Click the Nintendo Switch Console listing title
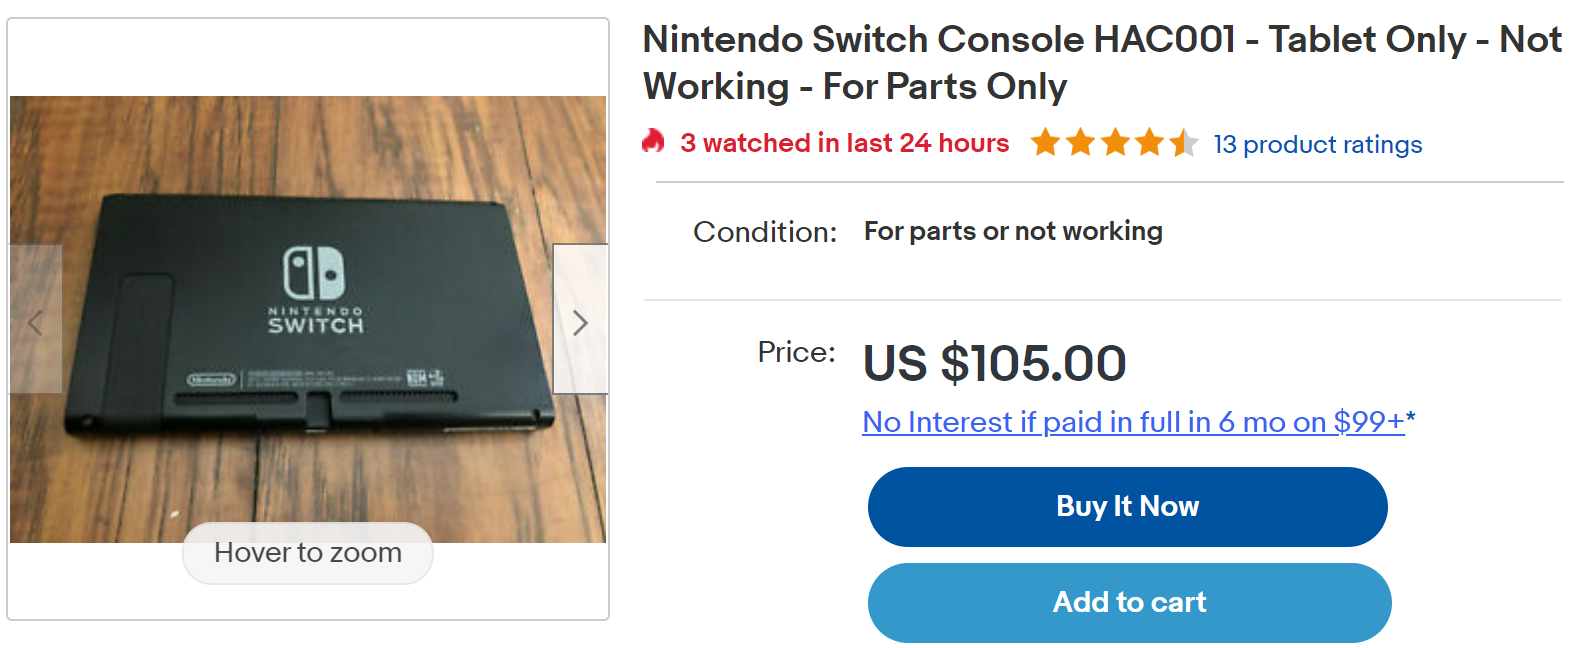The height and width of the screenshot is (648, 1588). [1101, 62]
